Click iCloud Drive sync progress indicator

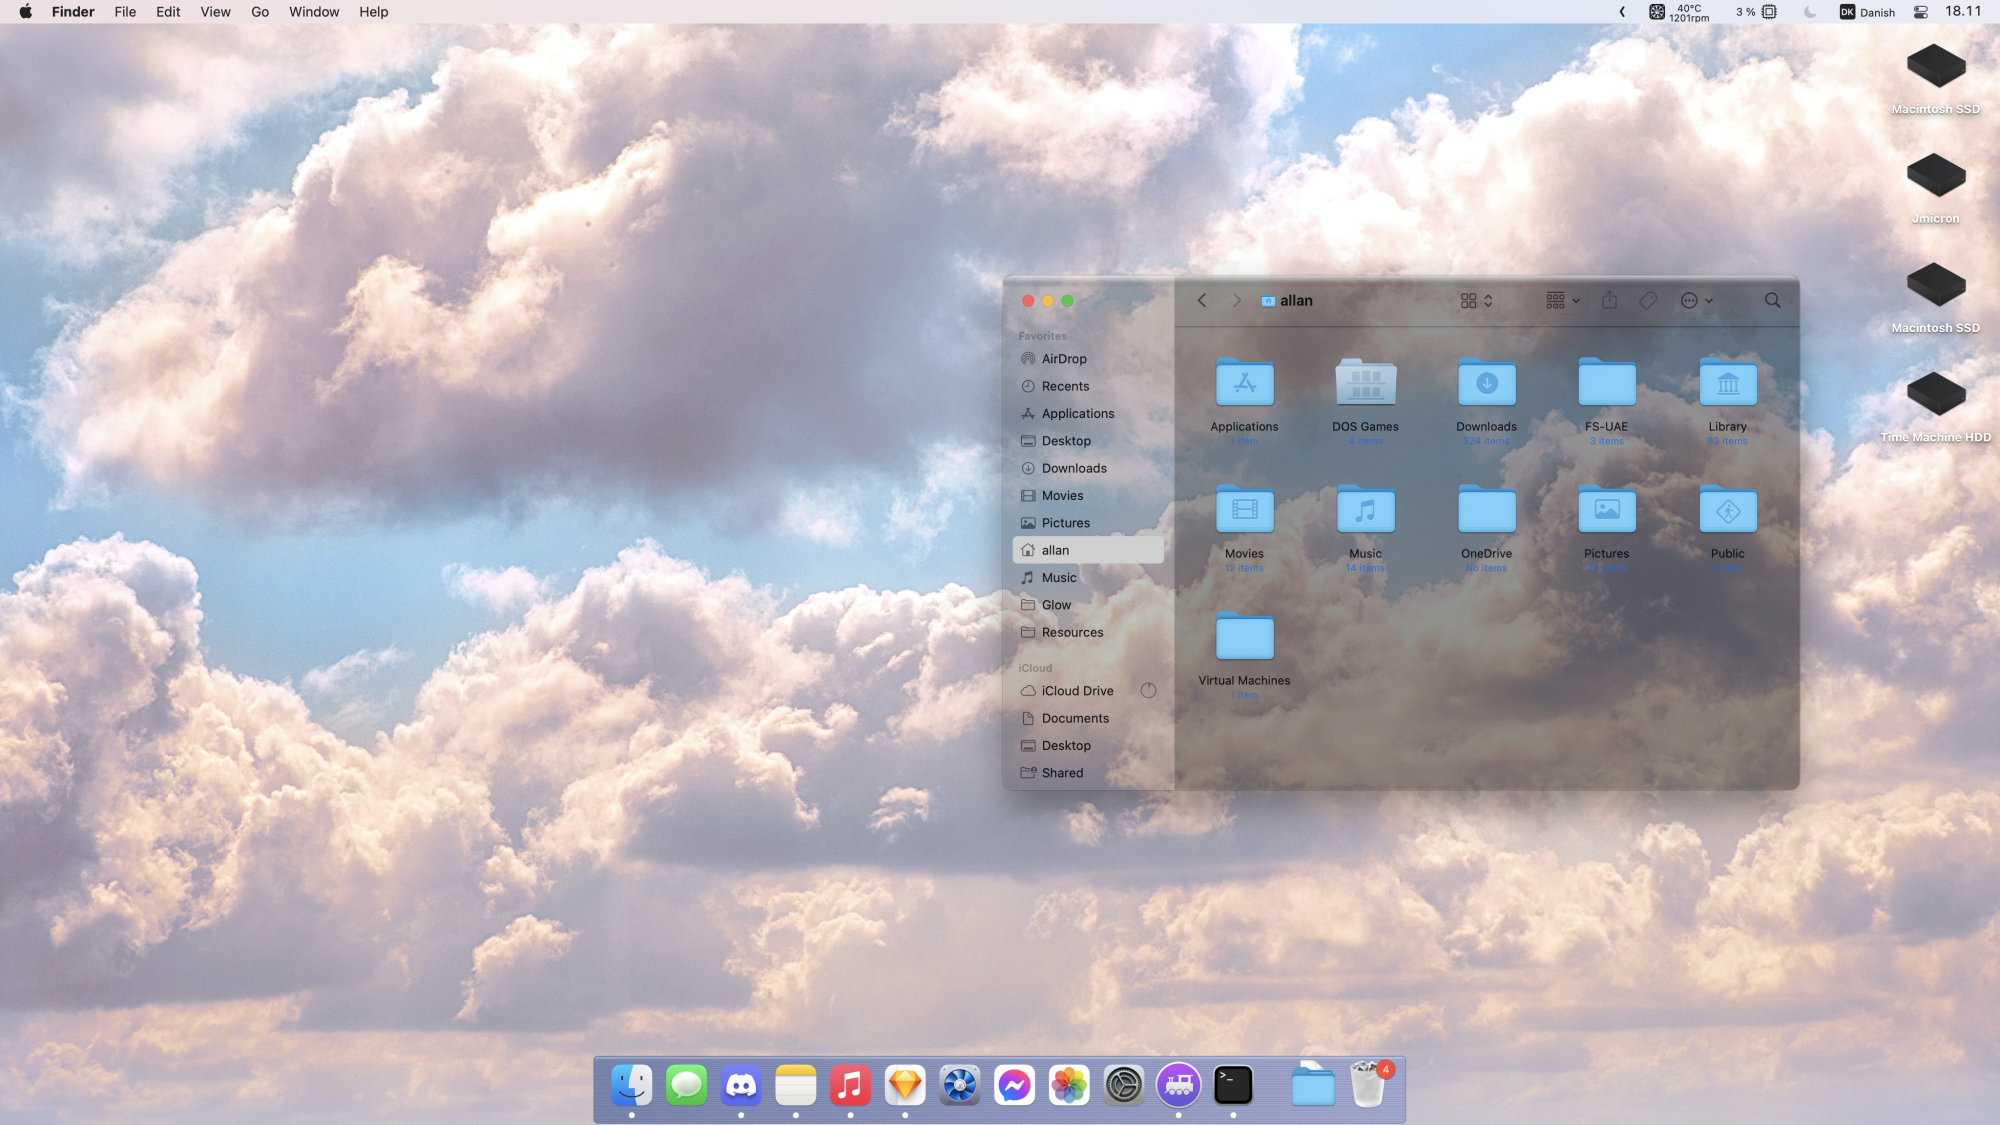point(1148,691)
